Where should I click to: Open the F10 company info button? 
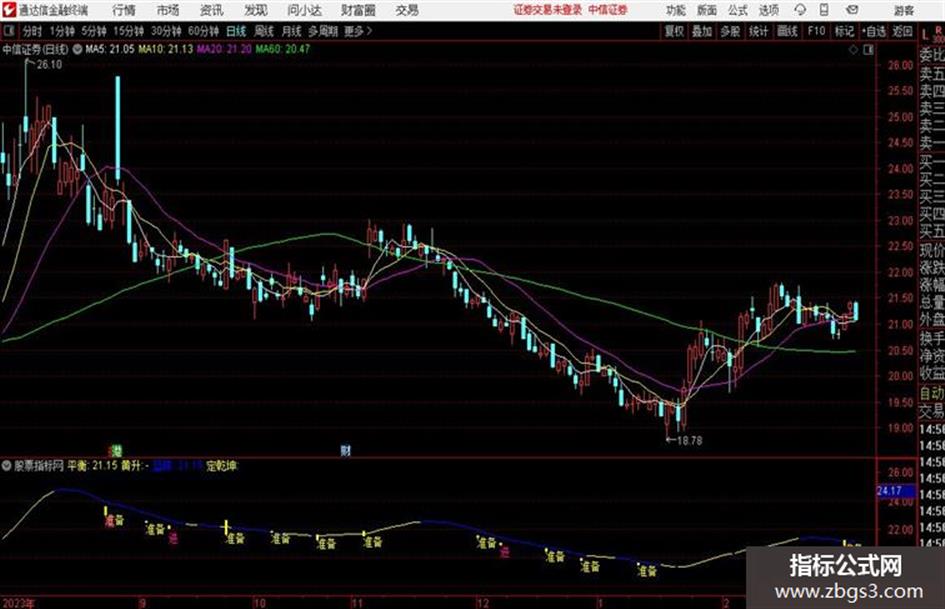[816, 31]
